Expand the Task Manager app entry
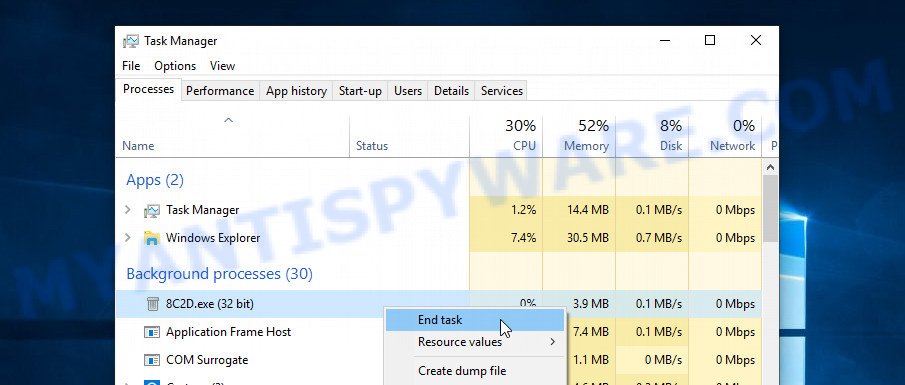This screenshot has height=385, width=905. (x=128, y=210)
